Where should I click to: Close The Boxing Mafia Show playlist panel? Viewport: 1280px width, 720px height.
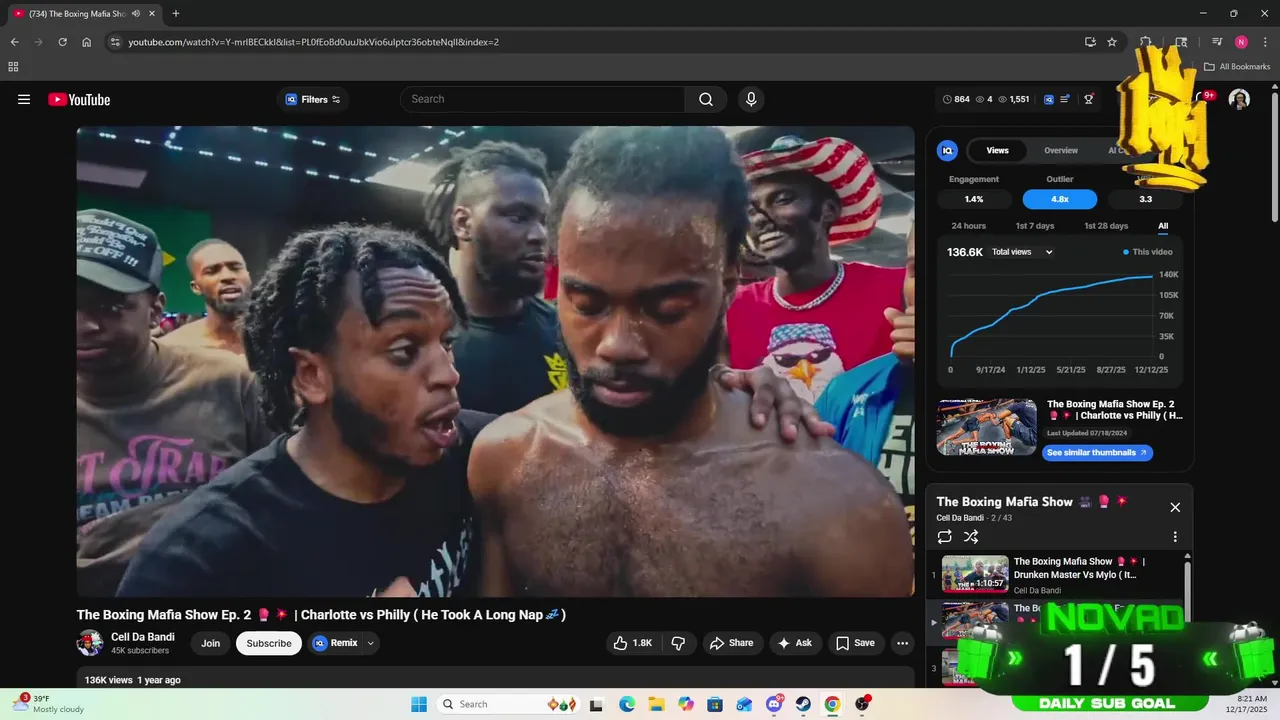(x=1175, y=507)
